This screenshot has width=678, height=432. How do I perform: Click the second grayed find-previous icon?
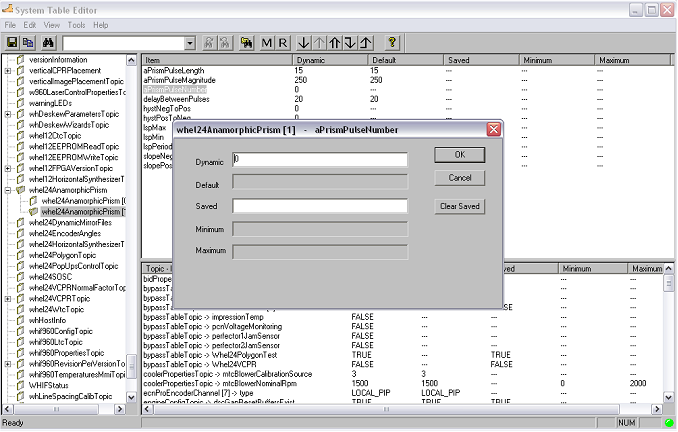(x=224, y=43)
